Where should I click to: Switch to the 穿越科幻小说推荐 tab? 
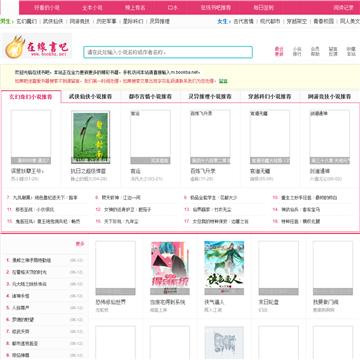click(270, 97)
